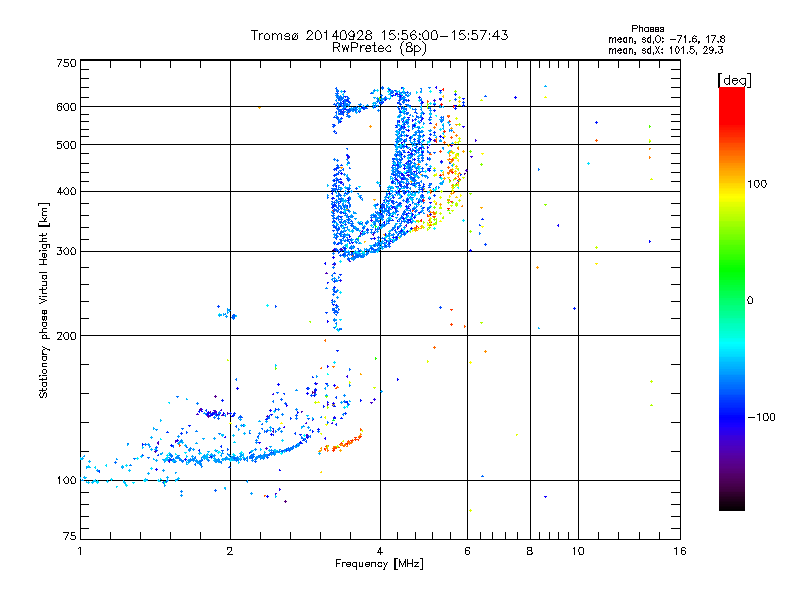Click the x-axis tick label '2'
The image size is (800, 600).
(x=230, y=551)
